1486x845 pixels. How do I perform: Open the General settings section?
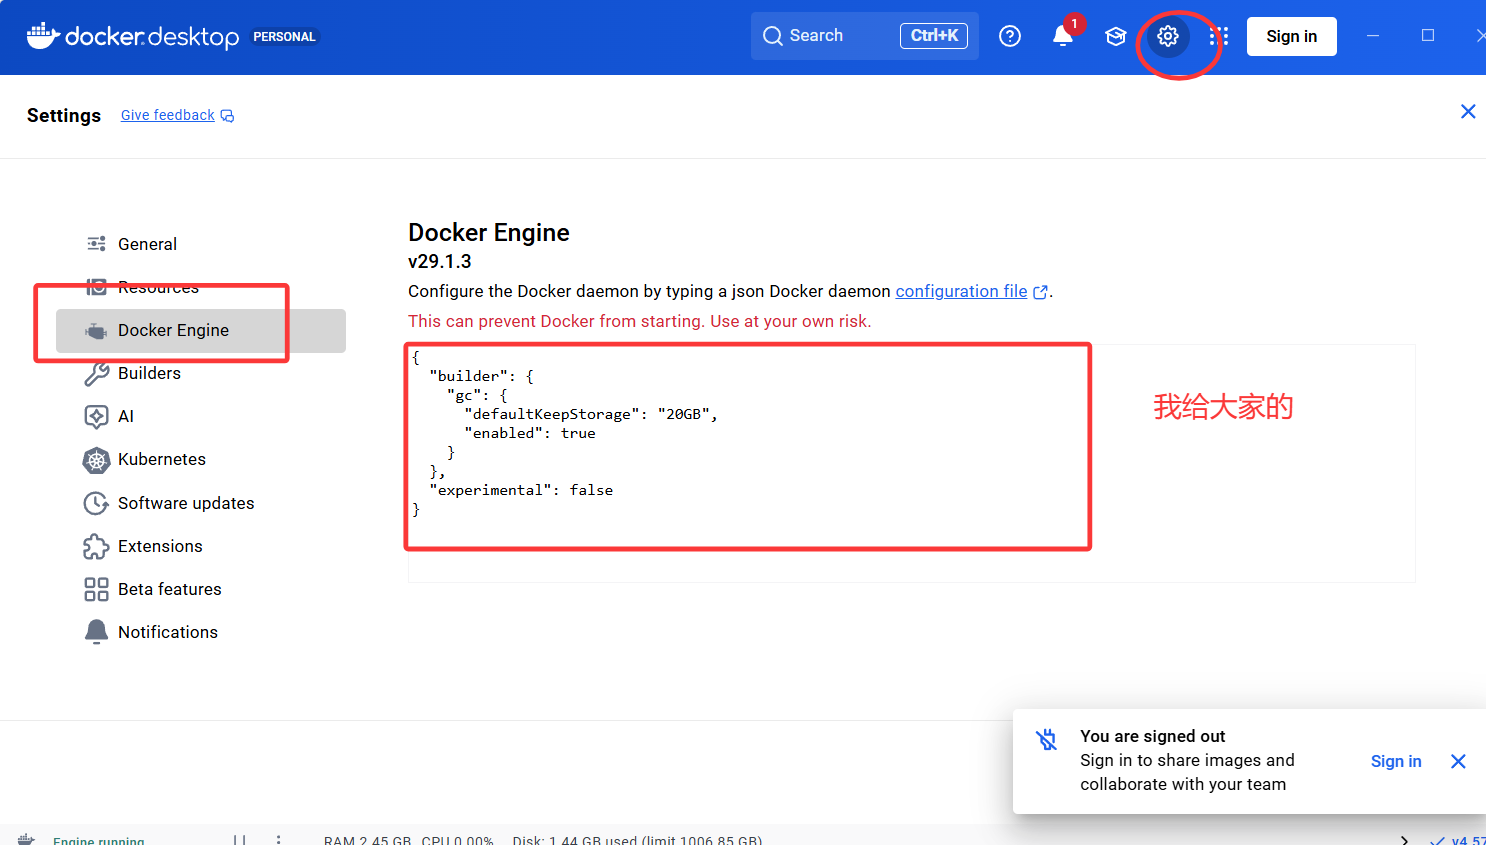pyautogui.click(x=201, y=244)
